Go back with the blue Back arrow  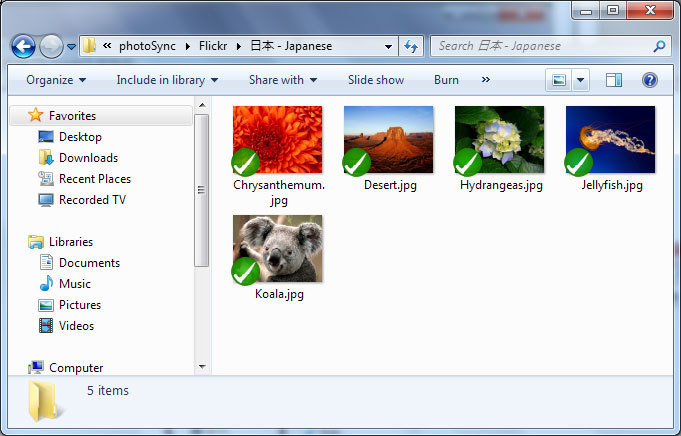23,46
